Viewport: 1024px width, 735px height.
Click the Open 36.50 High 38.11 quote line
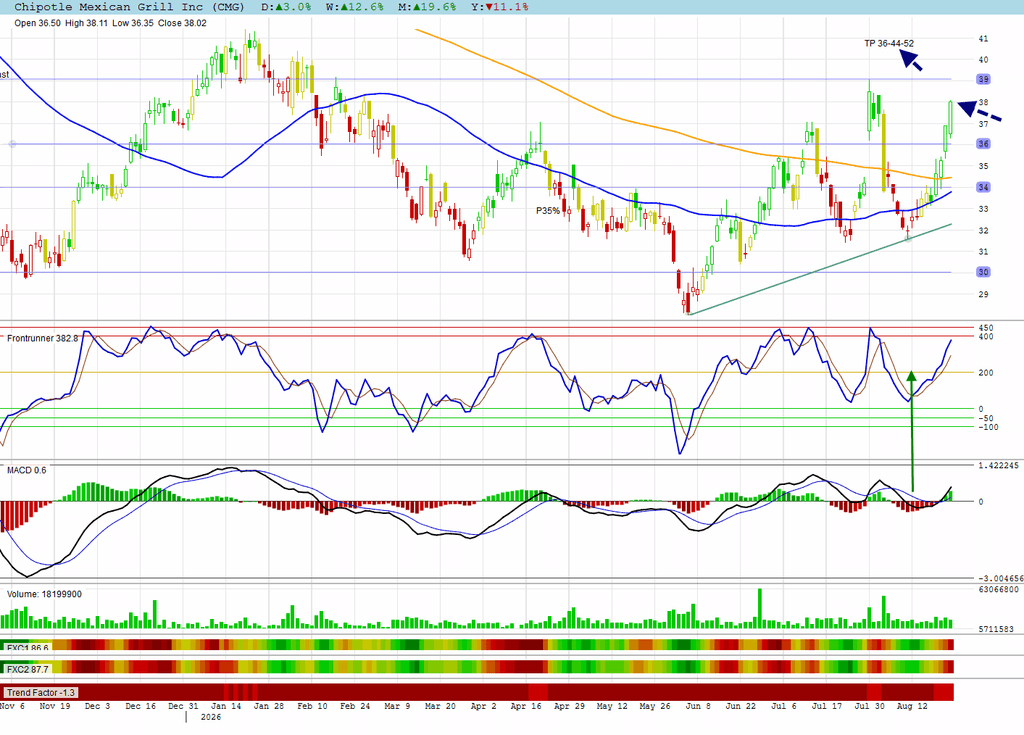(x=110, y=23)
